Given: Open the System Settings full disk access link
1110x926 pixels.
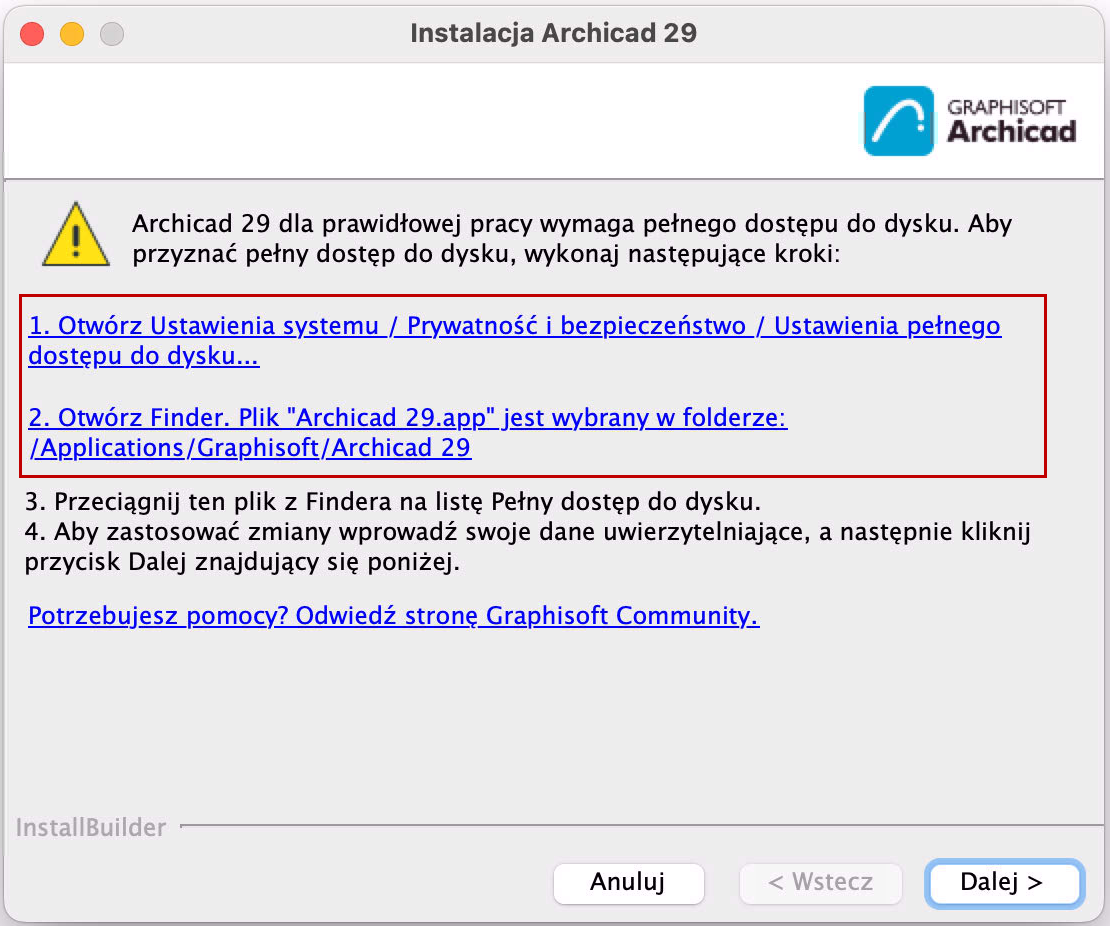Looking at the screenshot, I should point(515,341).
